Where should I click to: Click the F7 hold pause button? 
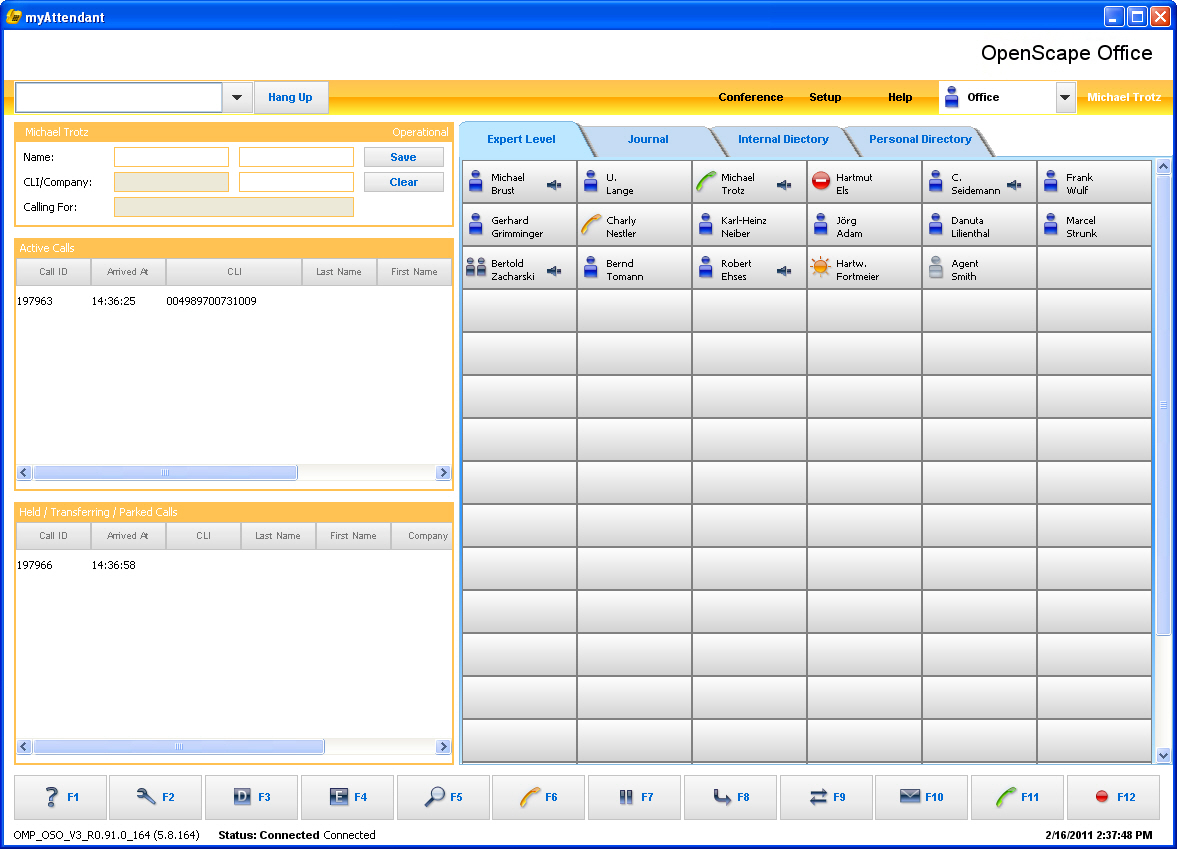click(x=634, y=797)
